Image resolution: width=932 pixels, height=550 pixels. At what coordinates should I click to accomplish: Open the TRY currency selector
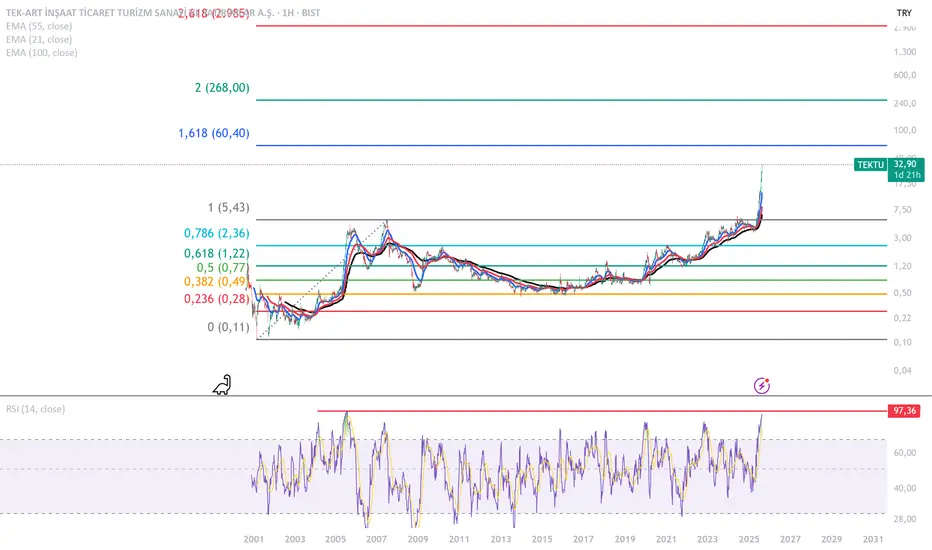coord(903,13)
